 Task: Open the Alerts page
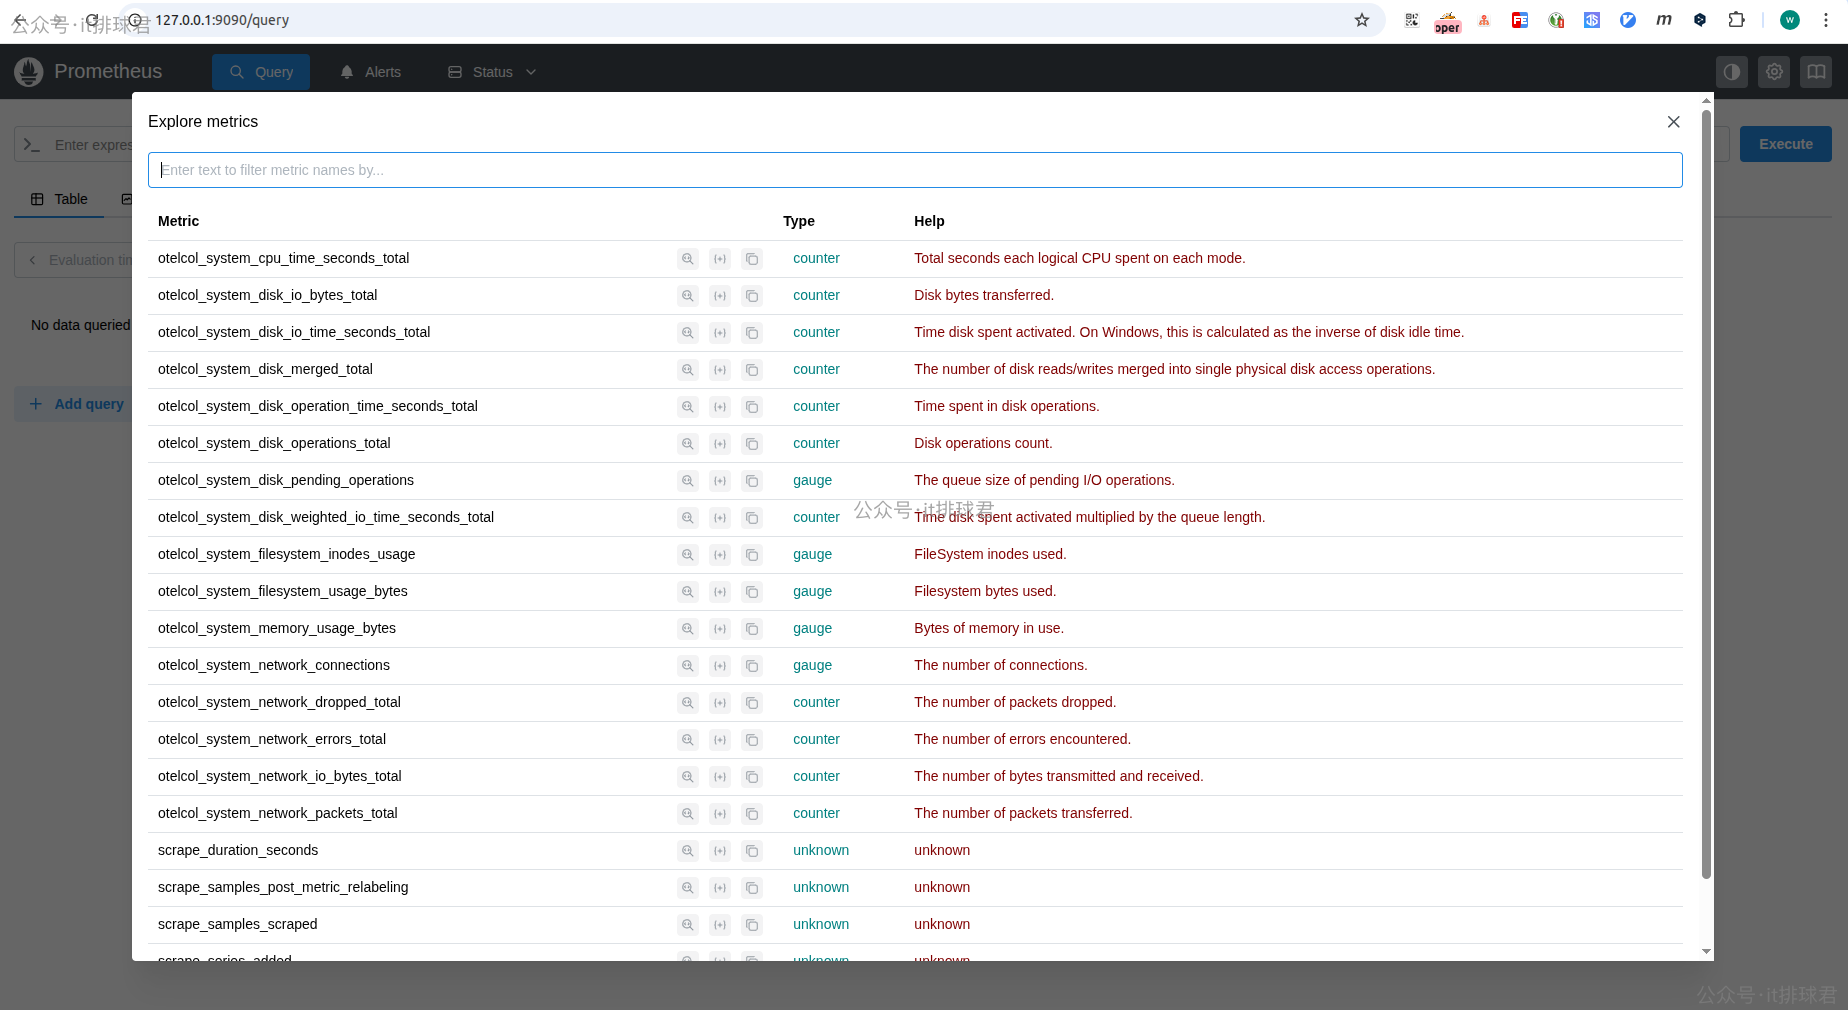(371, 72)
